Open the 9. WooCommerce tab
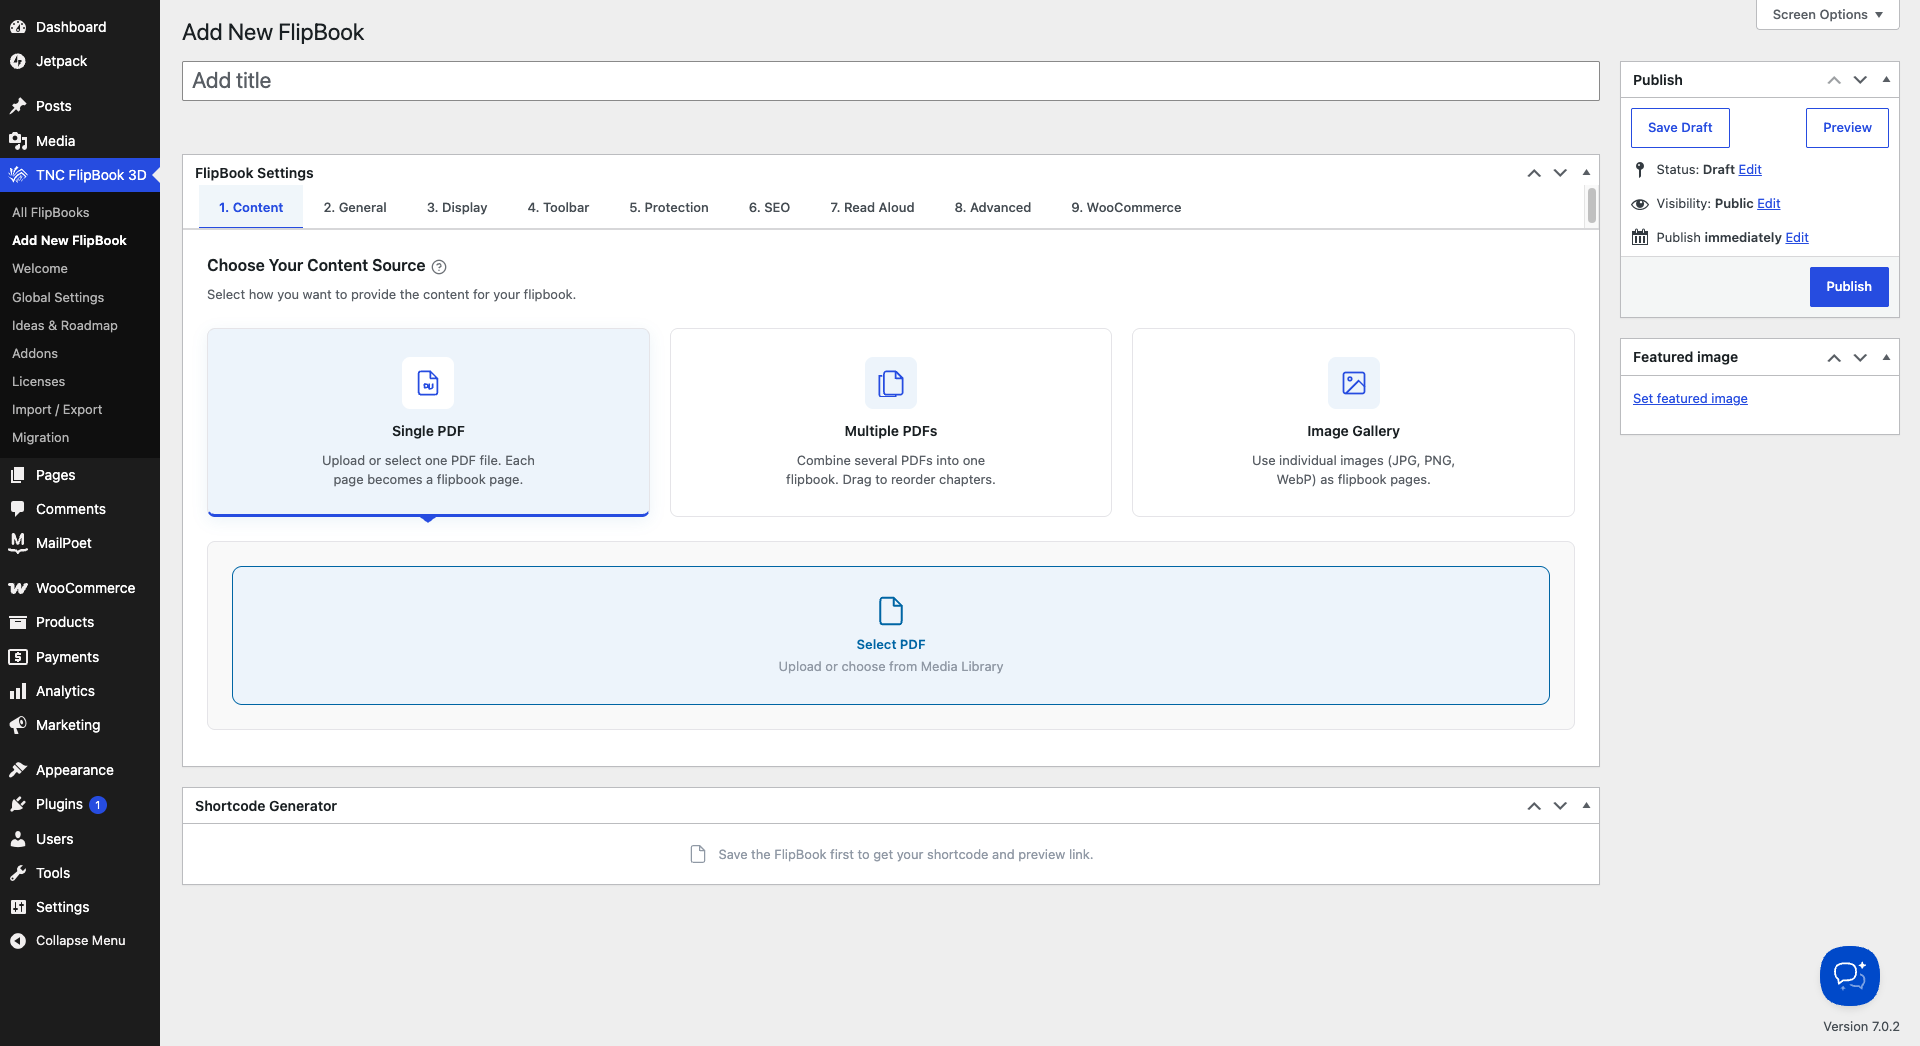Screen dimensions: 1920x1046 (1126, 208)
